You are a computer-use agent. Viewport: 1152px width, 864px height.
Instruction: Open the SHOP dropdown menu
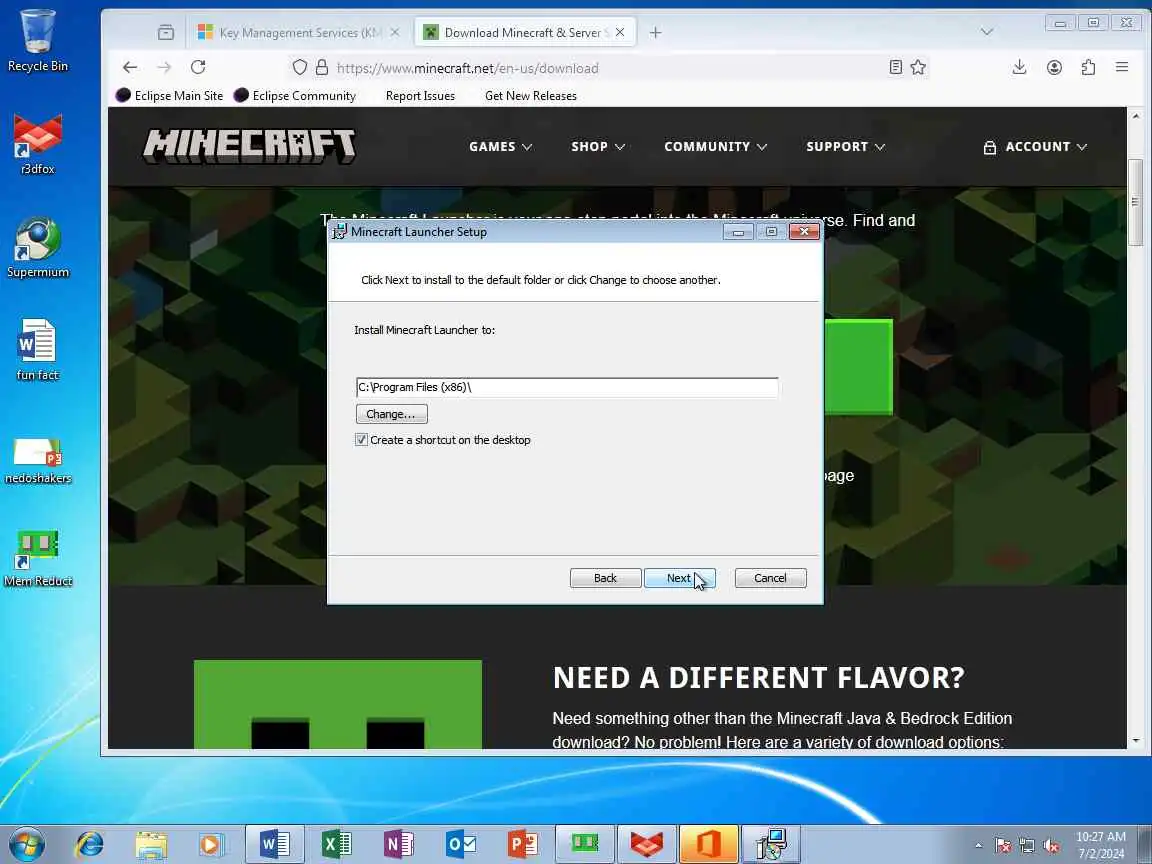pos(598,147)
